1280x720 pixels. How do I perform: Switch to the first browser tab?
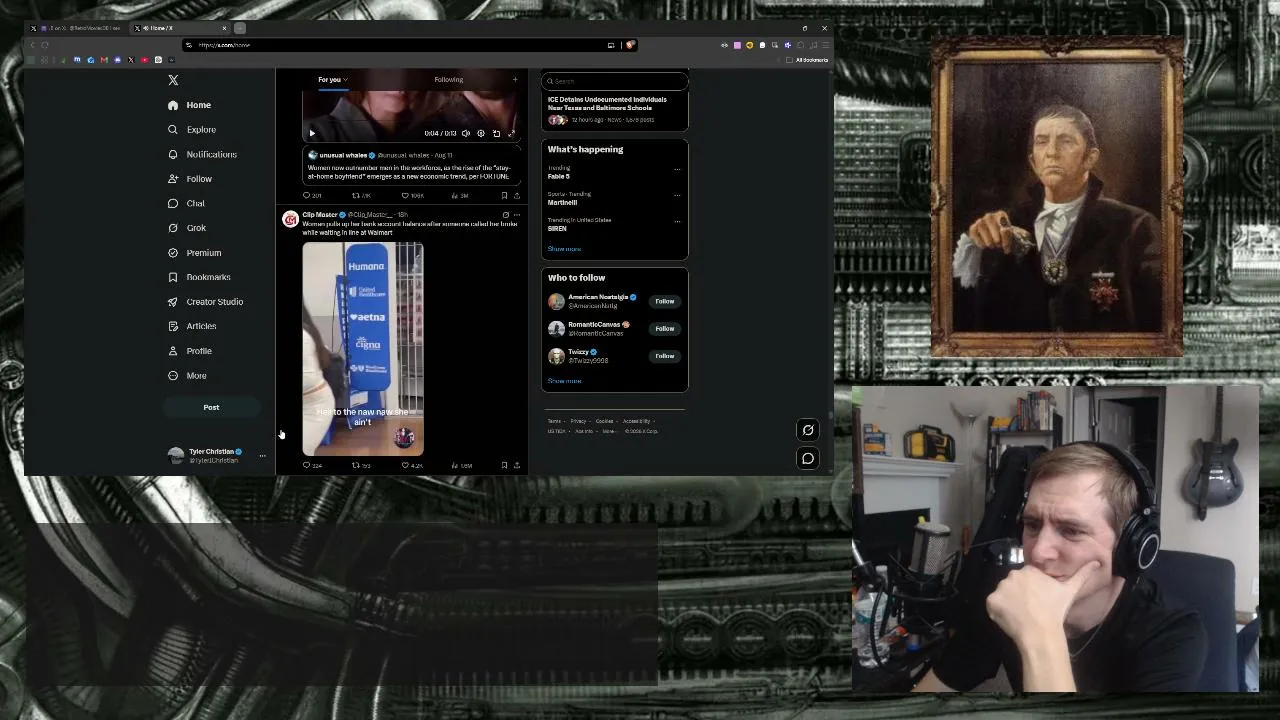[80, 28]
